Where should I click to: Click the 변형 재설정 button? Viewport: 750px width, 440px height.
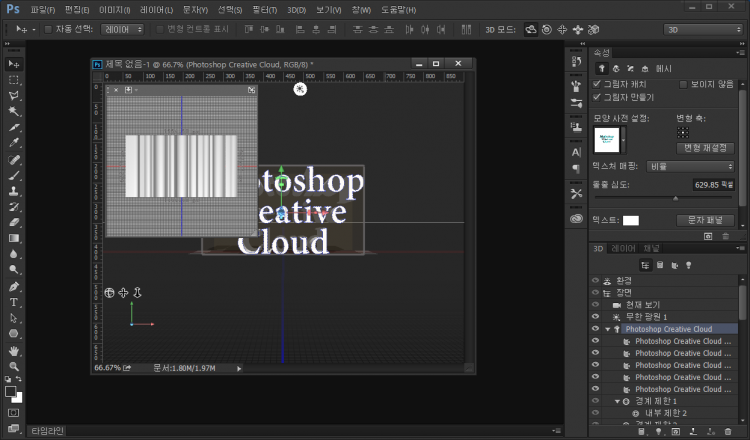point(706,147)
